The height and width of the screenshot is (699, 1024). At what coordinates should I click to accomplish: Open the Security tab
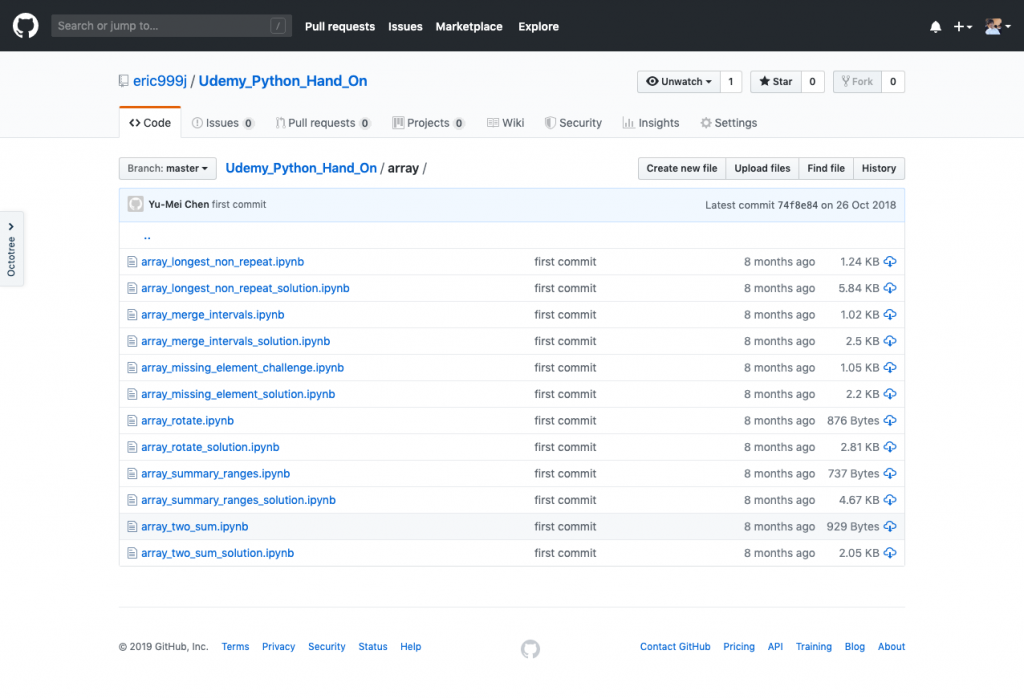pos(573,123)
